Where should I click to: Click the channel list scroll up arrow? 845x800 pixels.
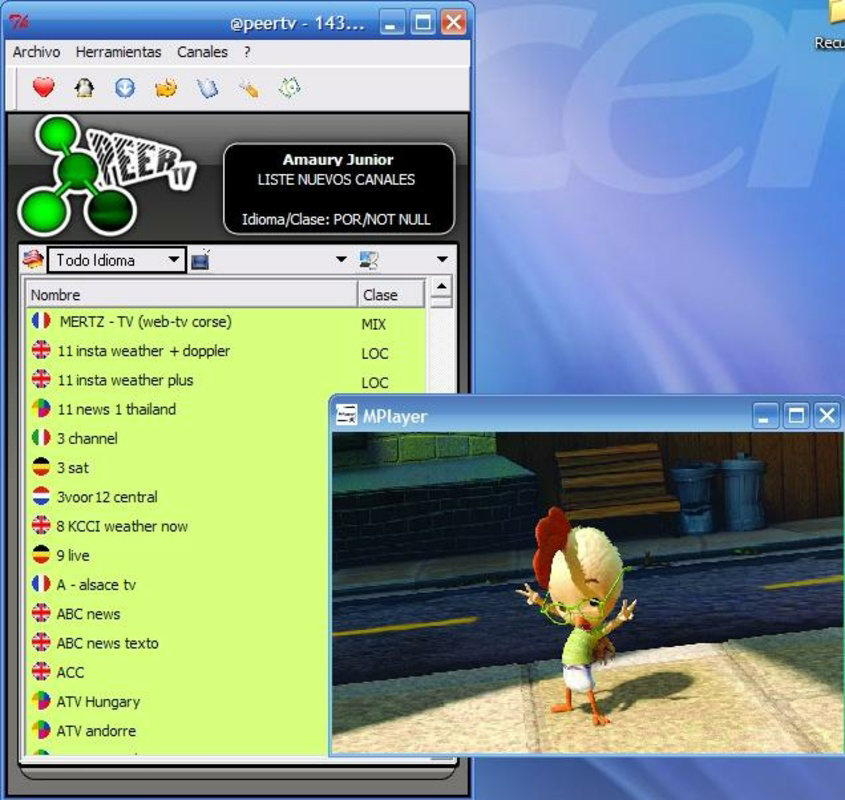pos(441,286)
